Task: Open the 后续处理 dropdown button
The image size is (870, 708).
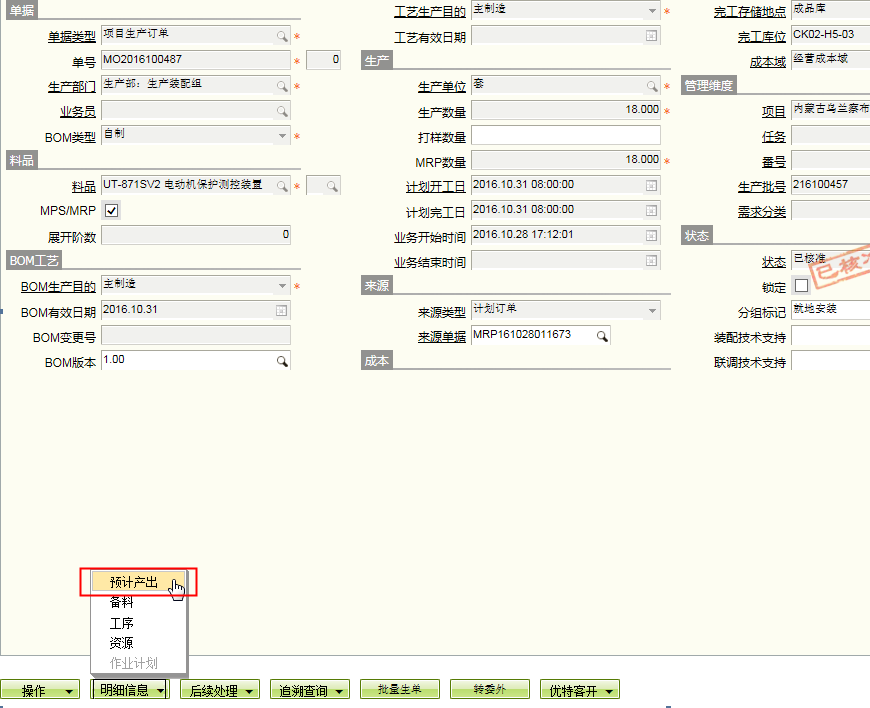Action: click(x=220, y=690)
